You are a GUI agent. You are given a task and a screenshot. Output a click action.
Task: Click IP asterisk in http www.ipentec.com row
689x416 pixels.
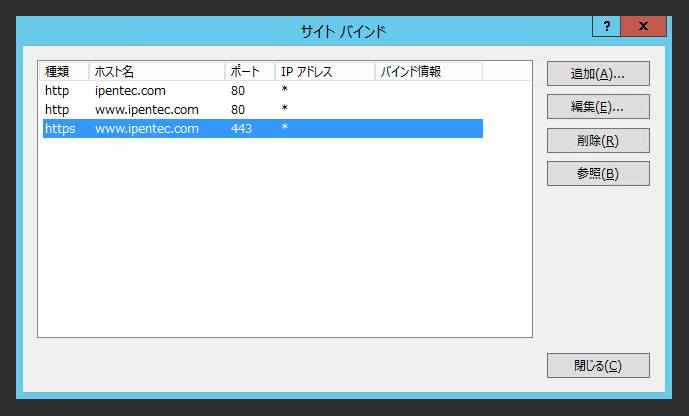(x=285, y=108)
